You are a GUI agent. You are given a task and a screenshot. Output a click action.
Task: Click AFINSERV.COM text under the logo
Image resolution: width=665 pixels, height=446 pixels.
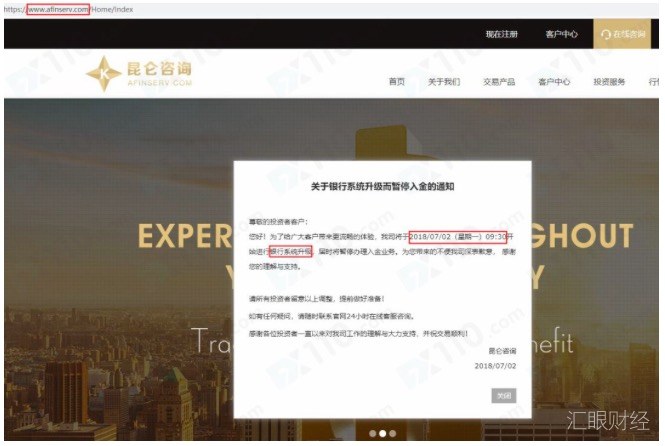160,83
